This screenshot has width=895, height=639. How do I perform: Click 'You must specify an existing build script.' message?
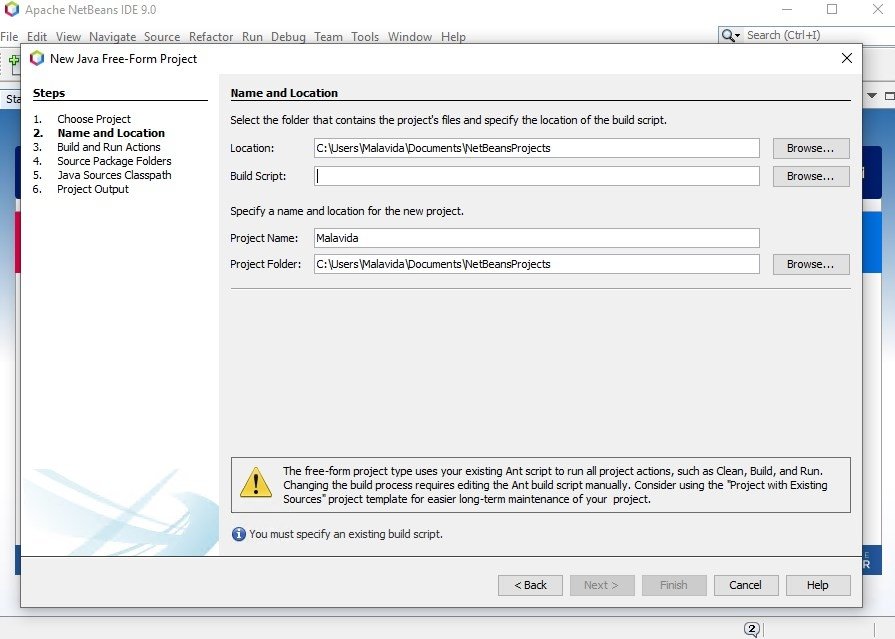point(346,534)
